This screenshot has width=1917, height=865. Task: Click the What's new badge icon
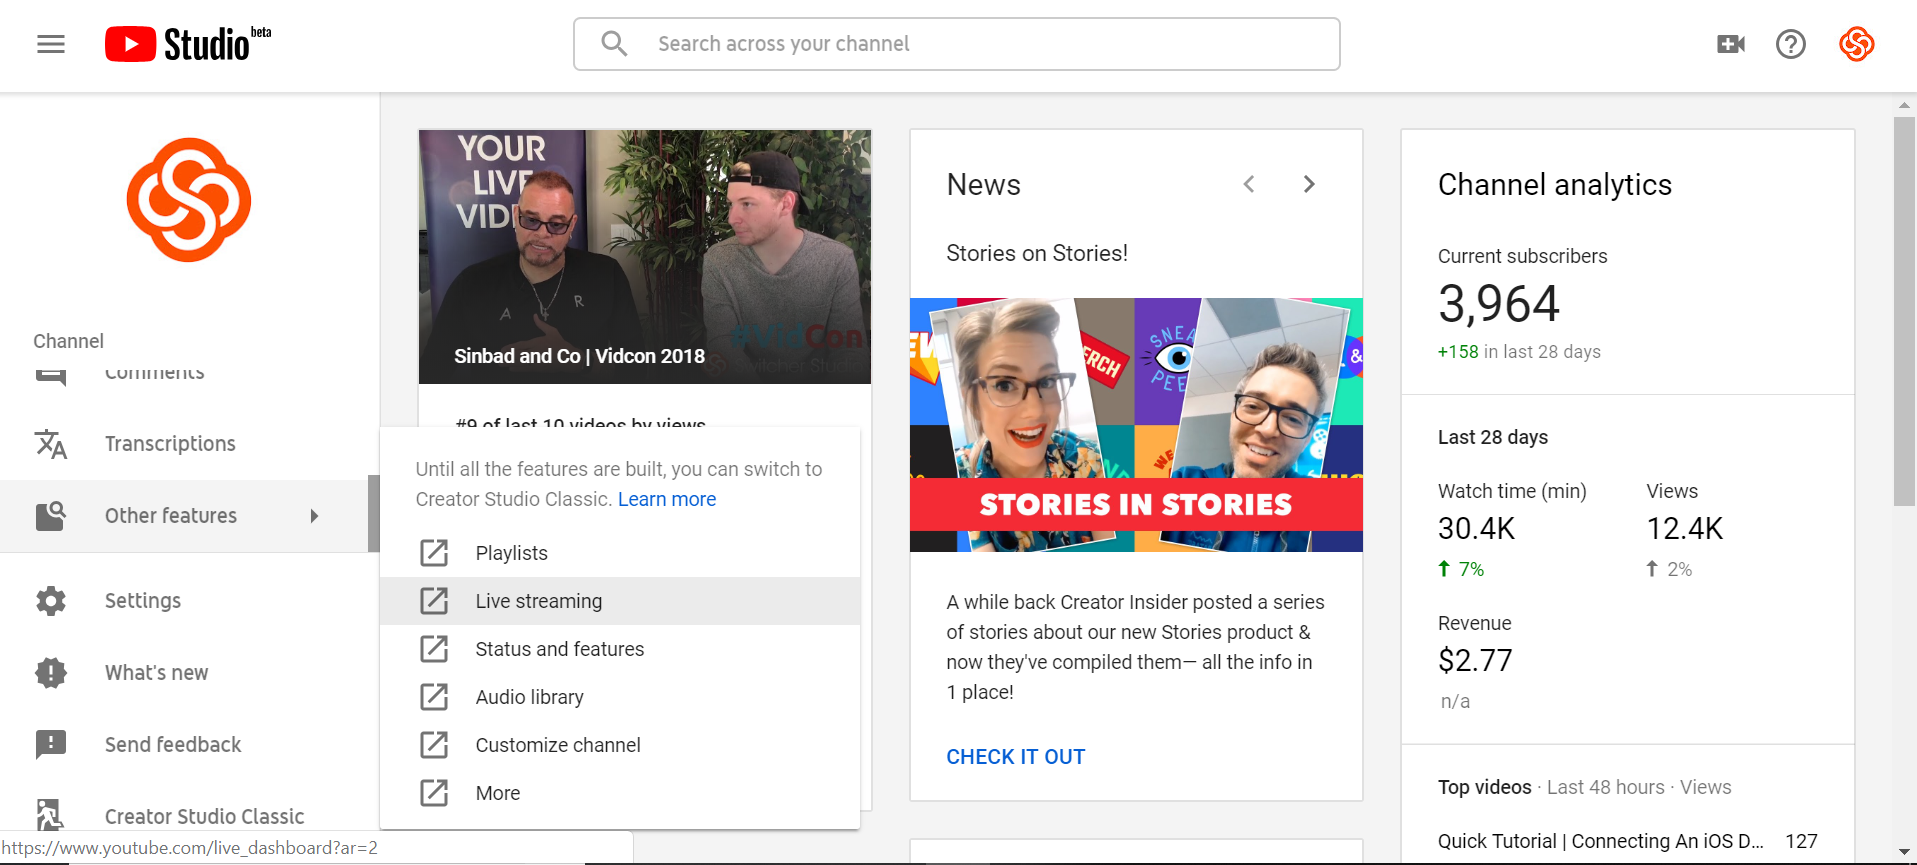click(x=51, y=673)
